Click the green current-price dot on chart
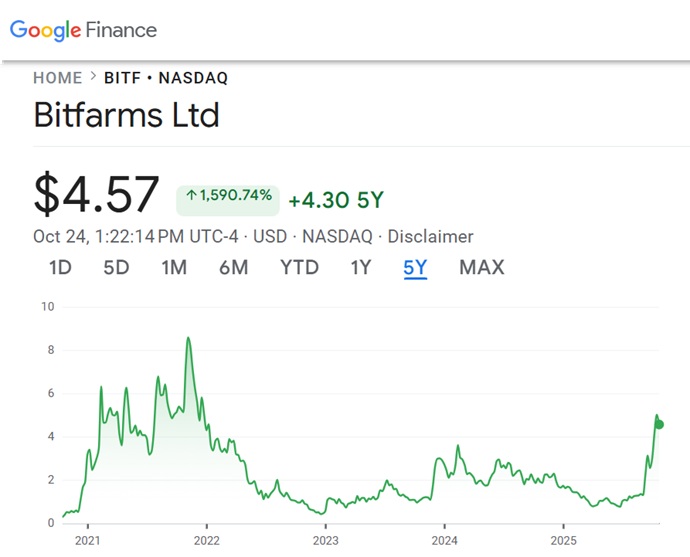The width and height of the screenshot is (690, 557). pos(658,424)
